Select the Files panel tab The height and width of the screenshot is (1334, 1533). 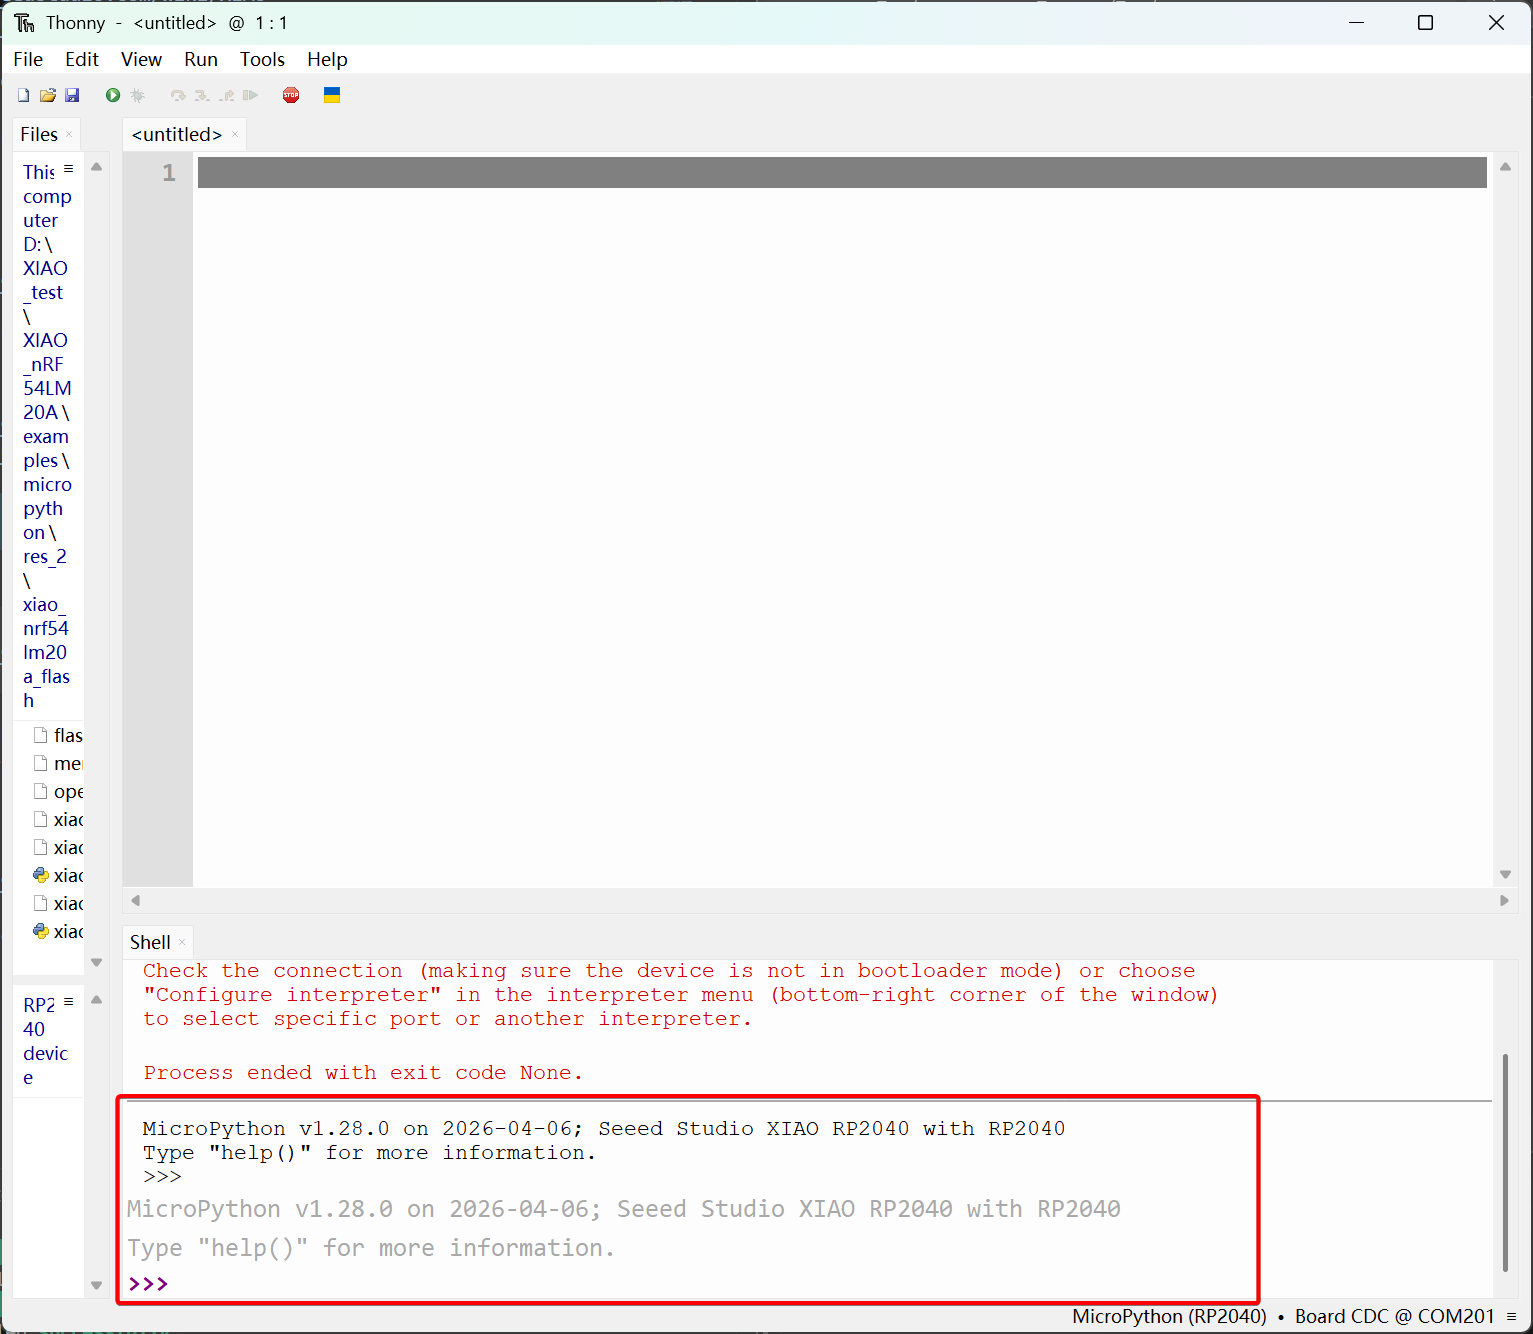[x=39, y=134]
